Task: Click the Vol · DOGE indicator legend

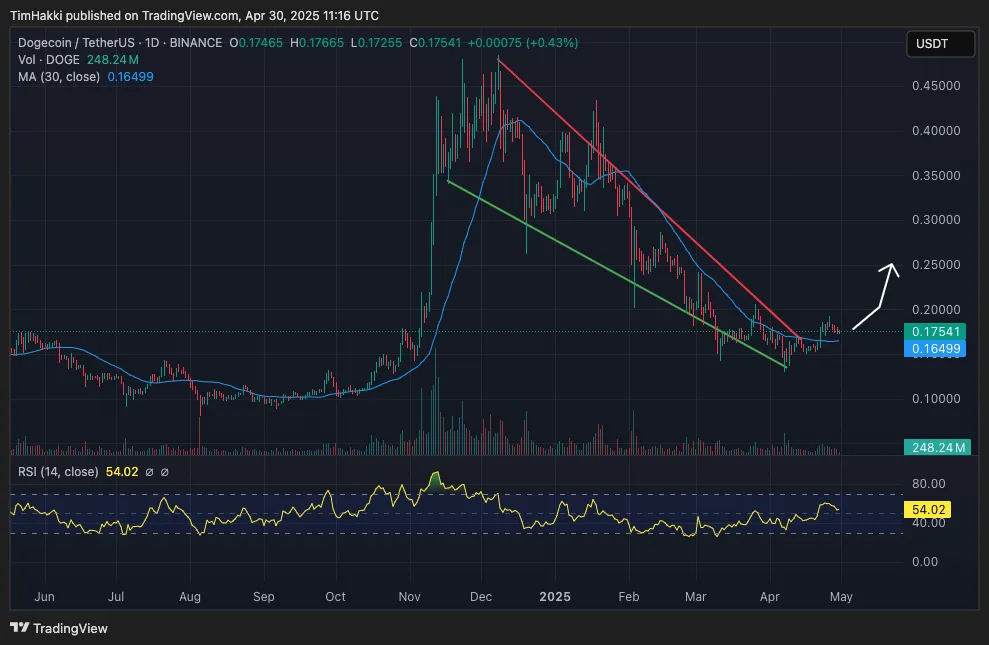Action: tap(46, 60)
